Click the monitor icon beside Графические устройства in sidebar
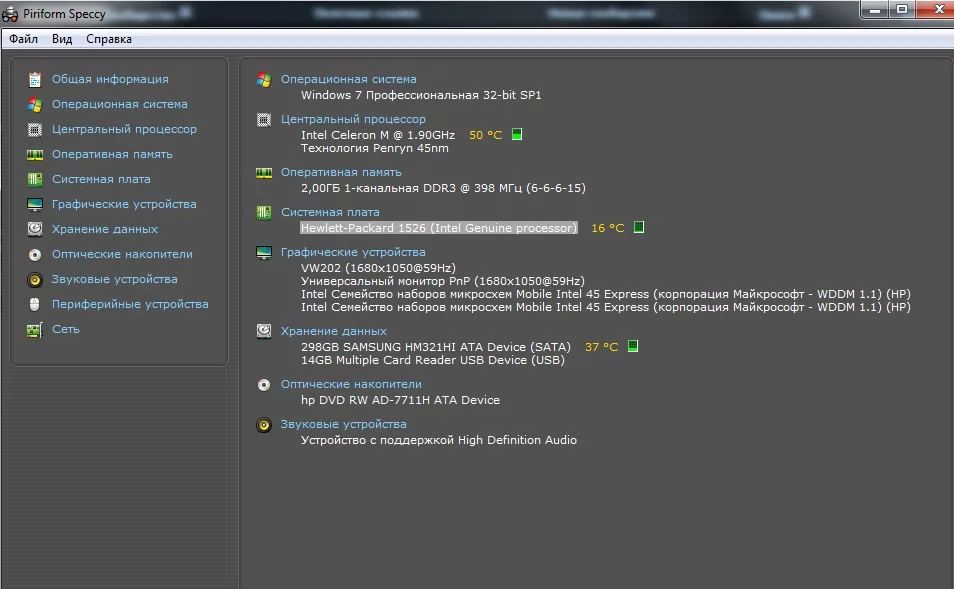This screenshot has width=954, height=589. 35,204
